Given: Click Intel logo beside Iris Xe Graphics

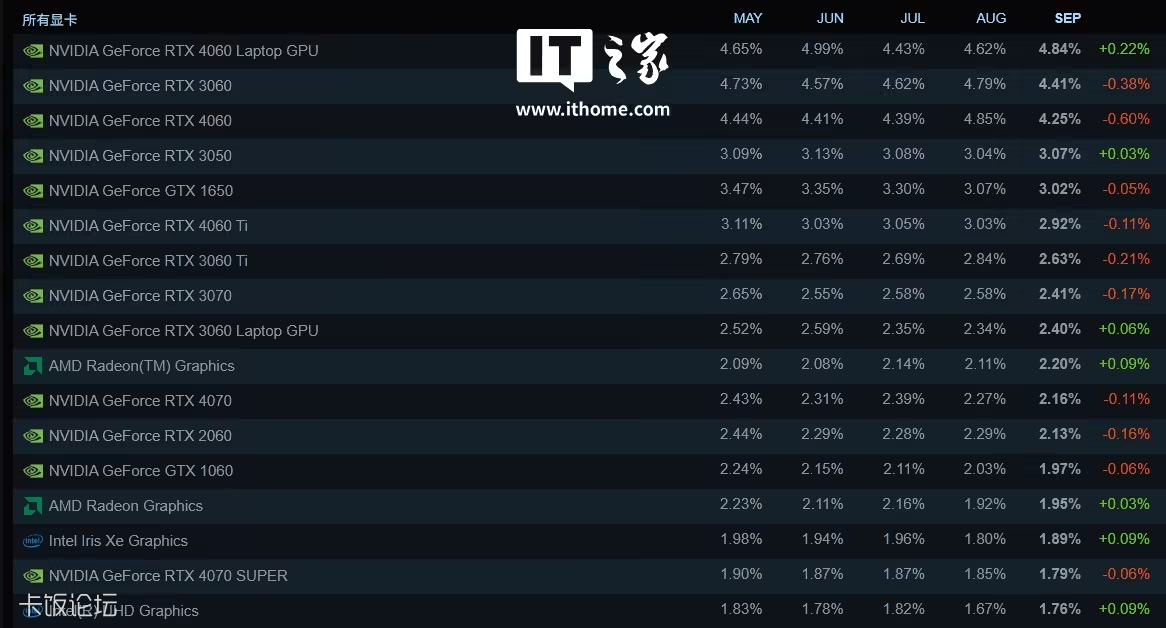Looking at the screenshot, I should [33, 541].
